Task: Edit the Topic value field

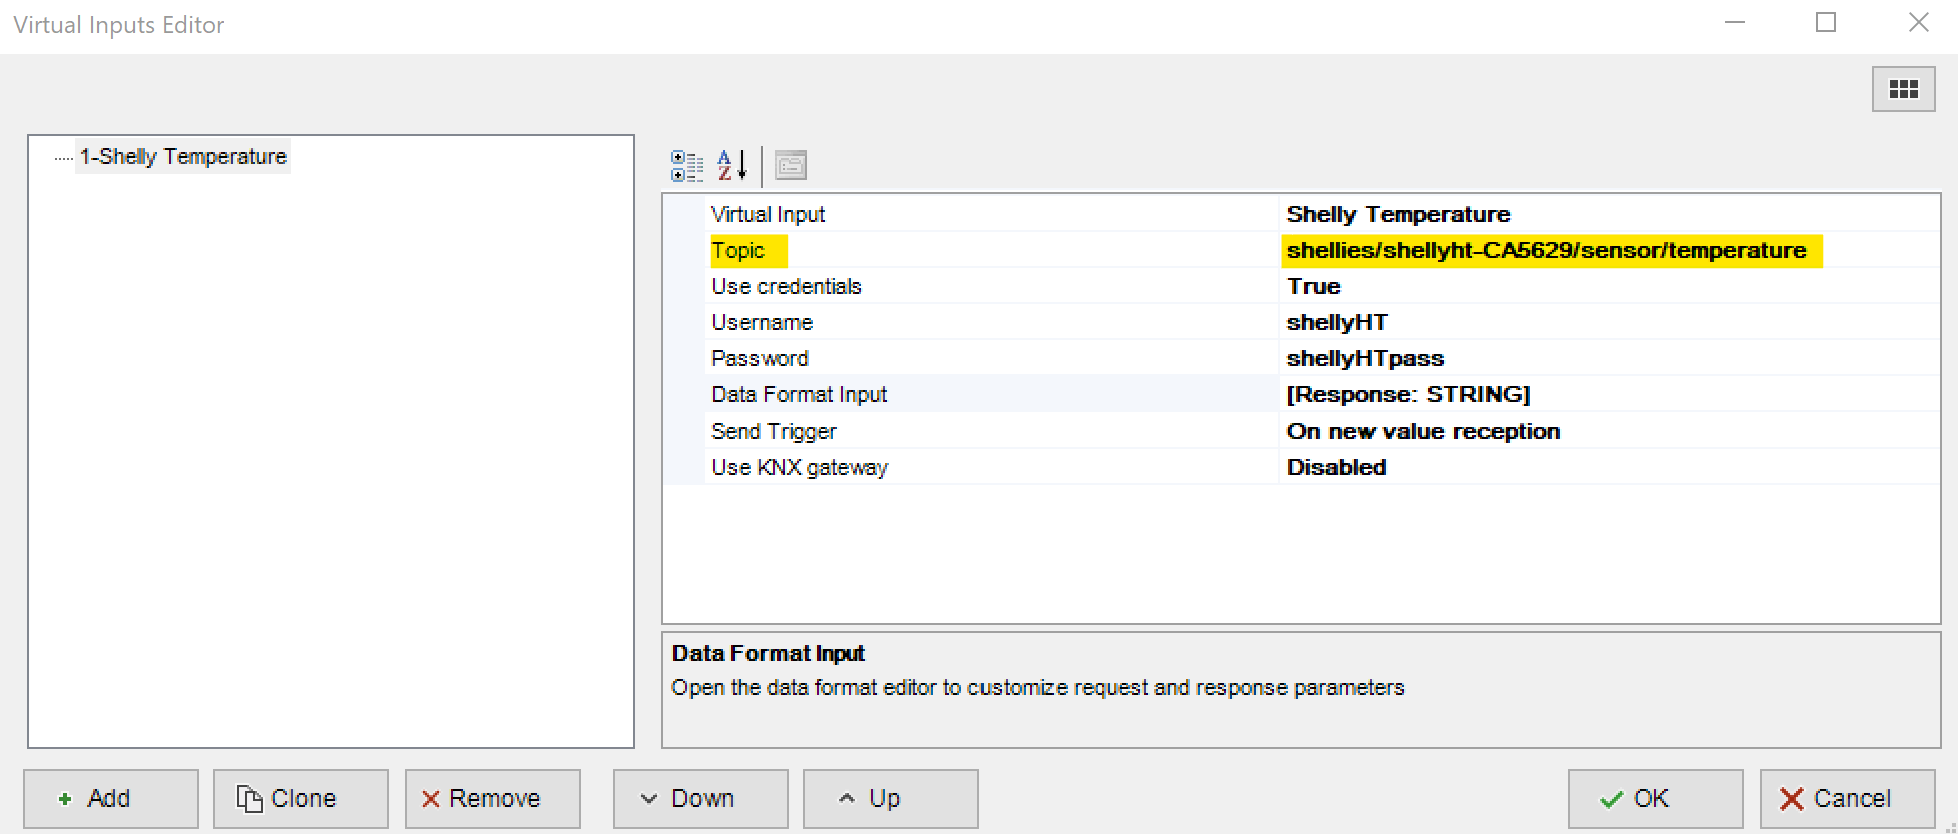Action: (1546, 251)
